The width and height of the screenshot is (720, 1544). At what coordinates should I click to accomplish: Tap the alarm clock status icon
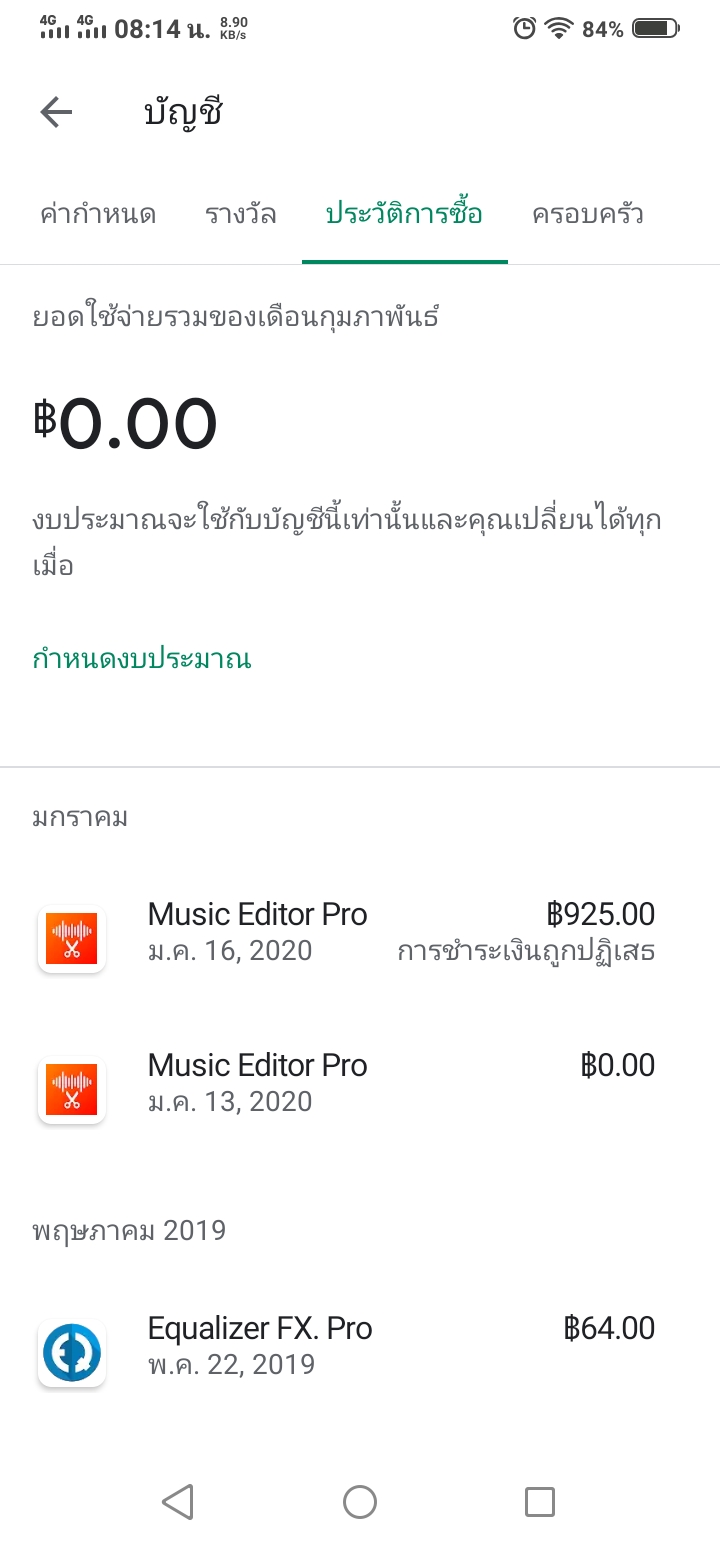pos(524,28)
